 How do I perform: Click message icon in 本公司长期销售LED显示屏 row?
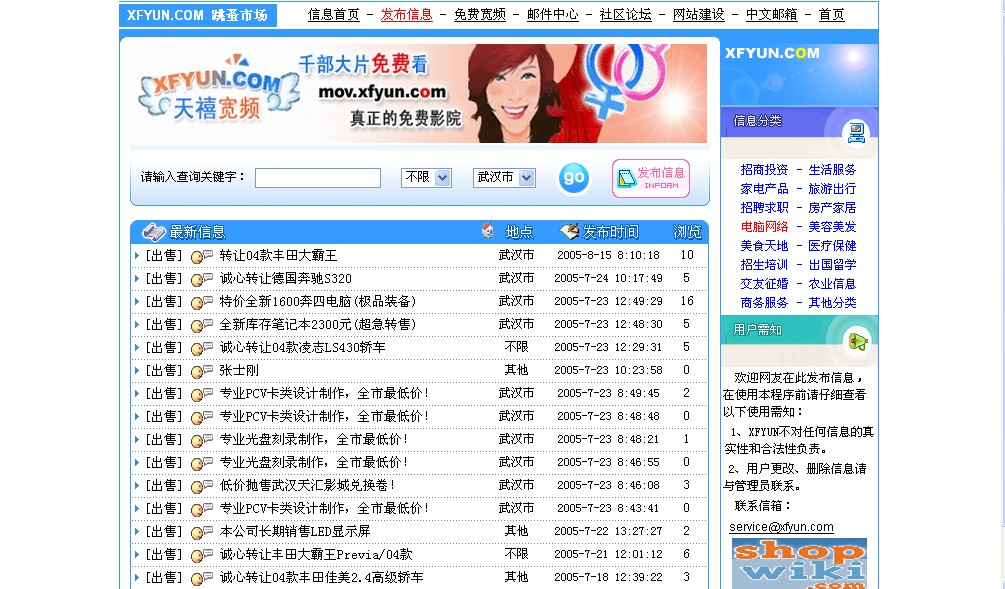202,533
